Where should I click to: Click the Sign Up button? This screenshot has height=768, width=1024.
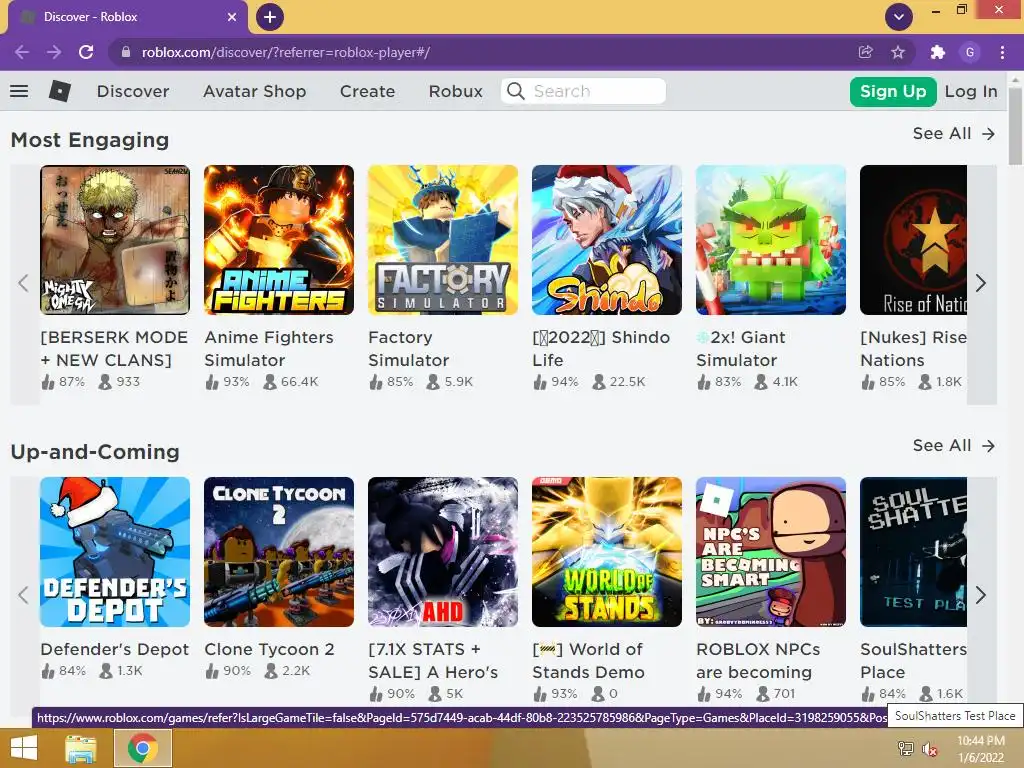pyautogui.click(x=893, y=91)
